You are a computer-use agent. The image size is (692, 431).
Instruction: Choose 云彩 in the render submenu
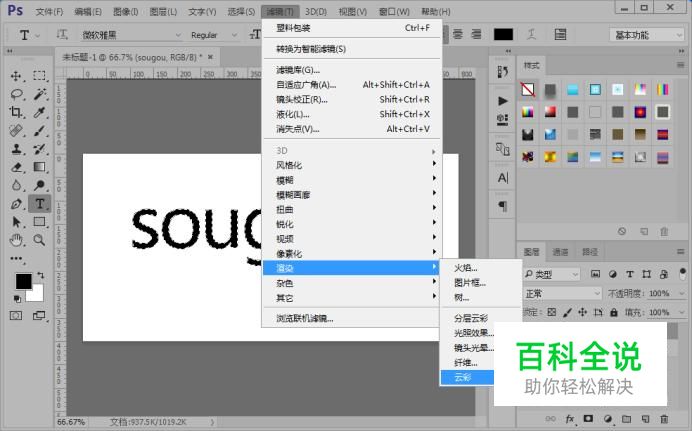(467, 378)
